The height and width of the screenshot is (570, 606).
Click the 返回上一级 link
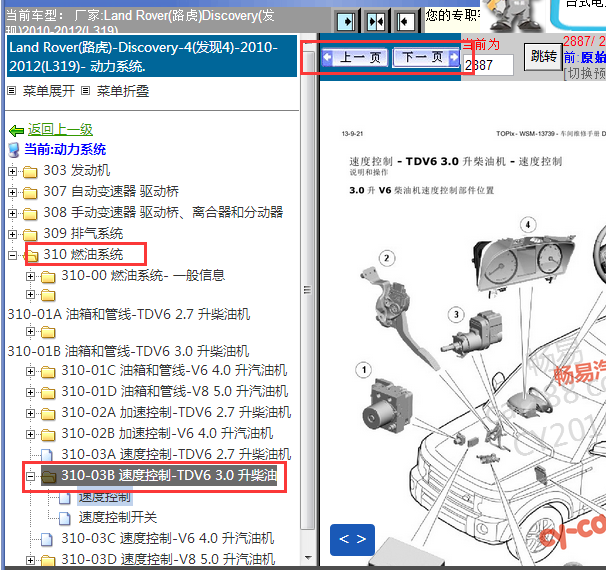tap(60, 129)
